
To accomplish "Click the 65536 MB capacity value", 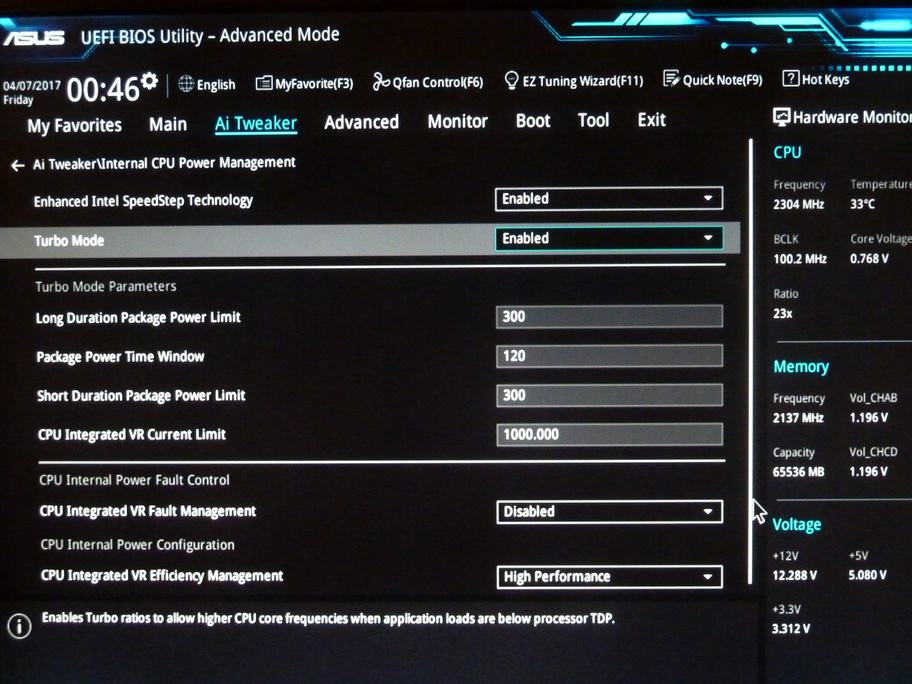I will point(799,472).
